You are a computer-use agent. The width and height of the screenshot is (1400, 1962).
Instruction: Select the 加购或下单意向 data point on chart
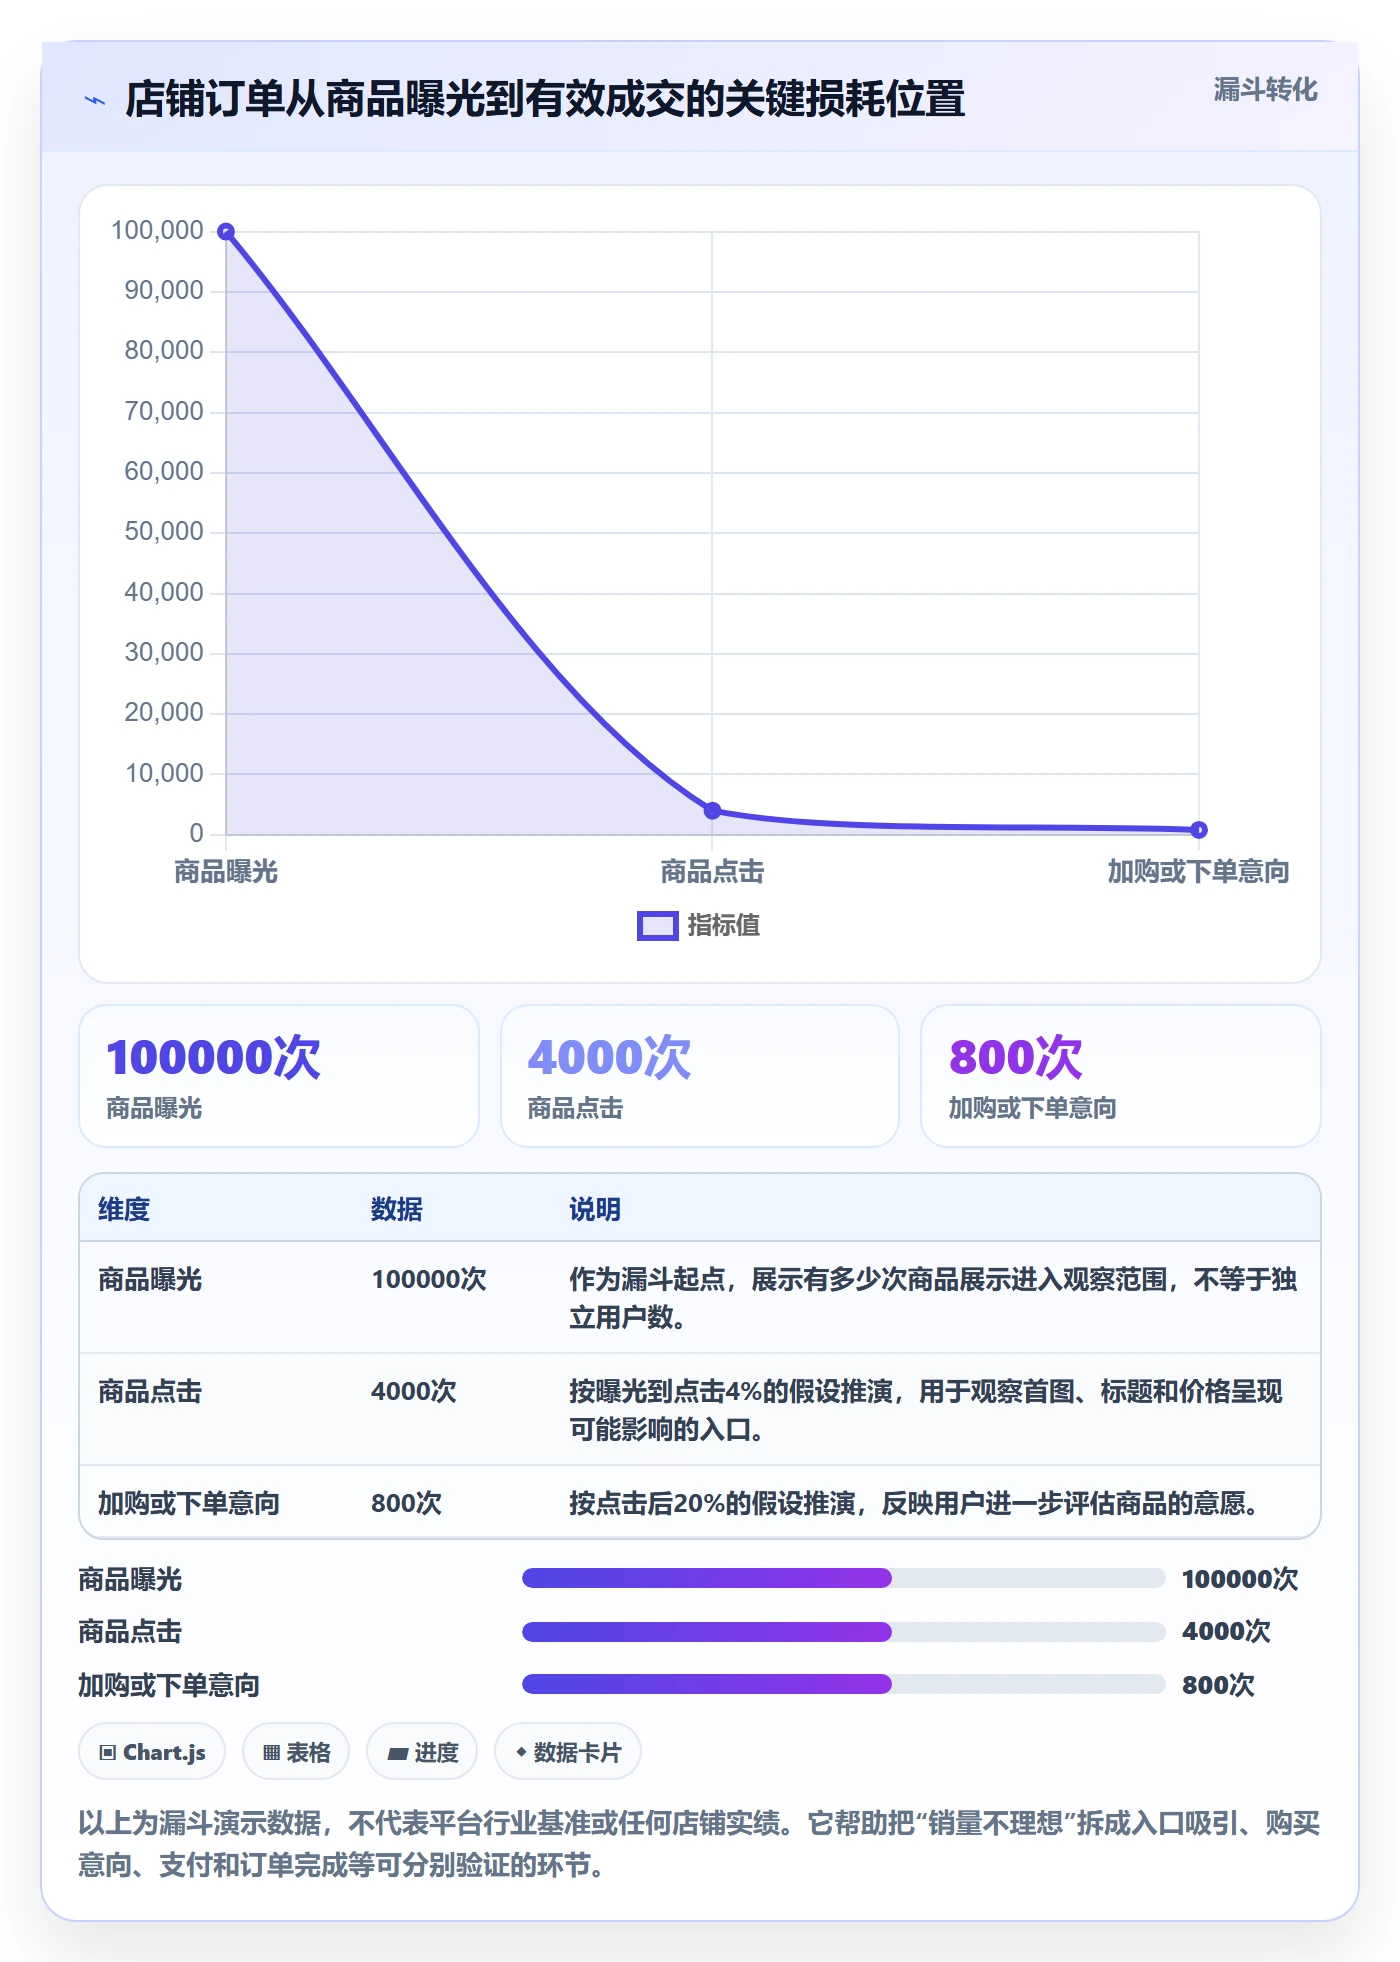[x=1199, y=829]
